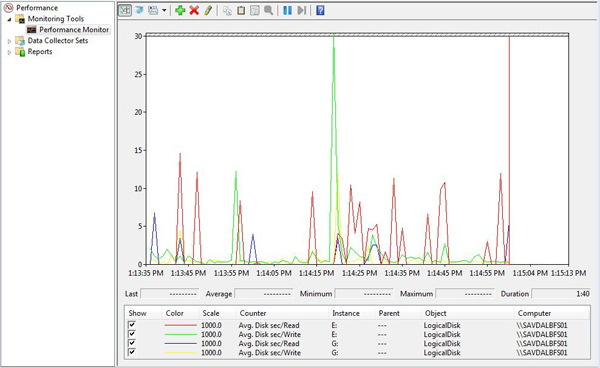Uncheck Show for E: Avg. Disk sec/Read
The height and width of the screenshot is (368, 600).
(132, 325)
